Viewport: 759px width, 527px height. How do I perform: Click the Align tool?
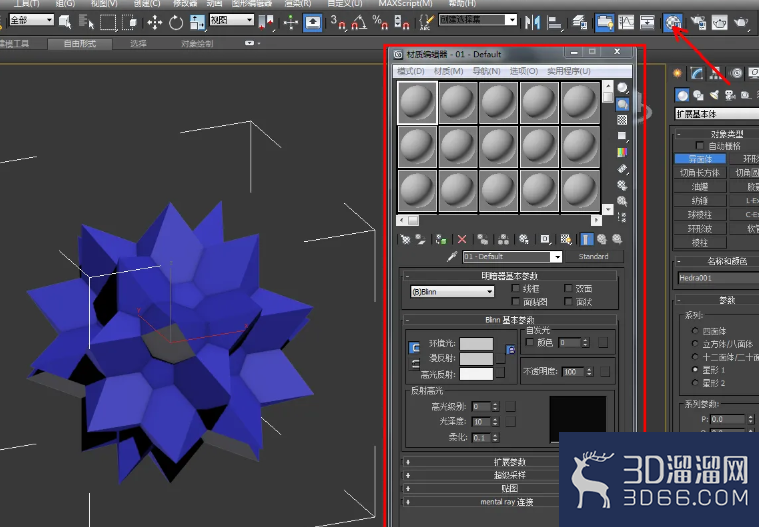coord(554,22)
